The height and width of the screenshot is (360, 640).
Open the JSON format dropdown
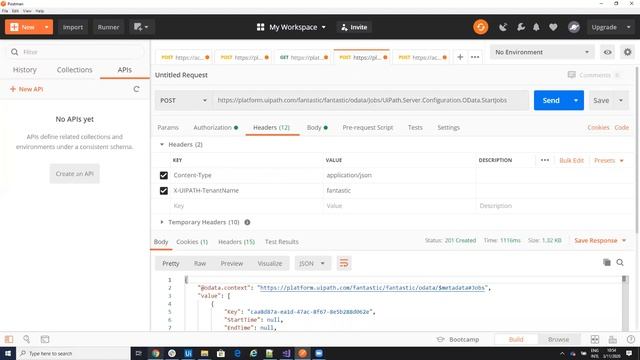[312, 263]
